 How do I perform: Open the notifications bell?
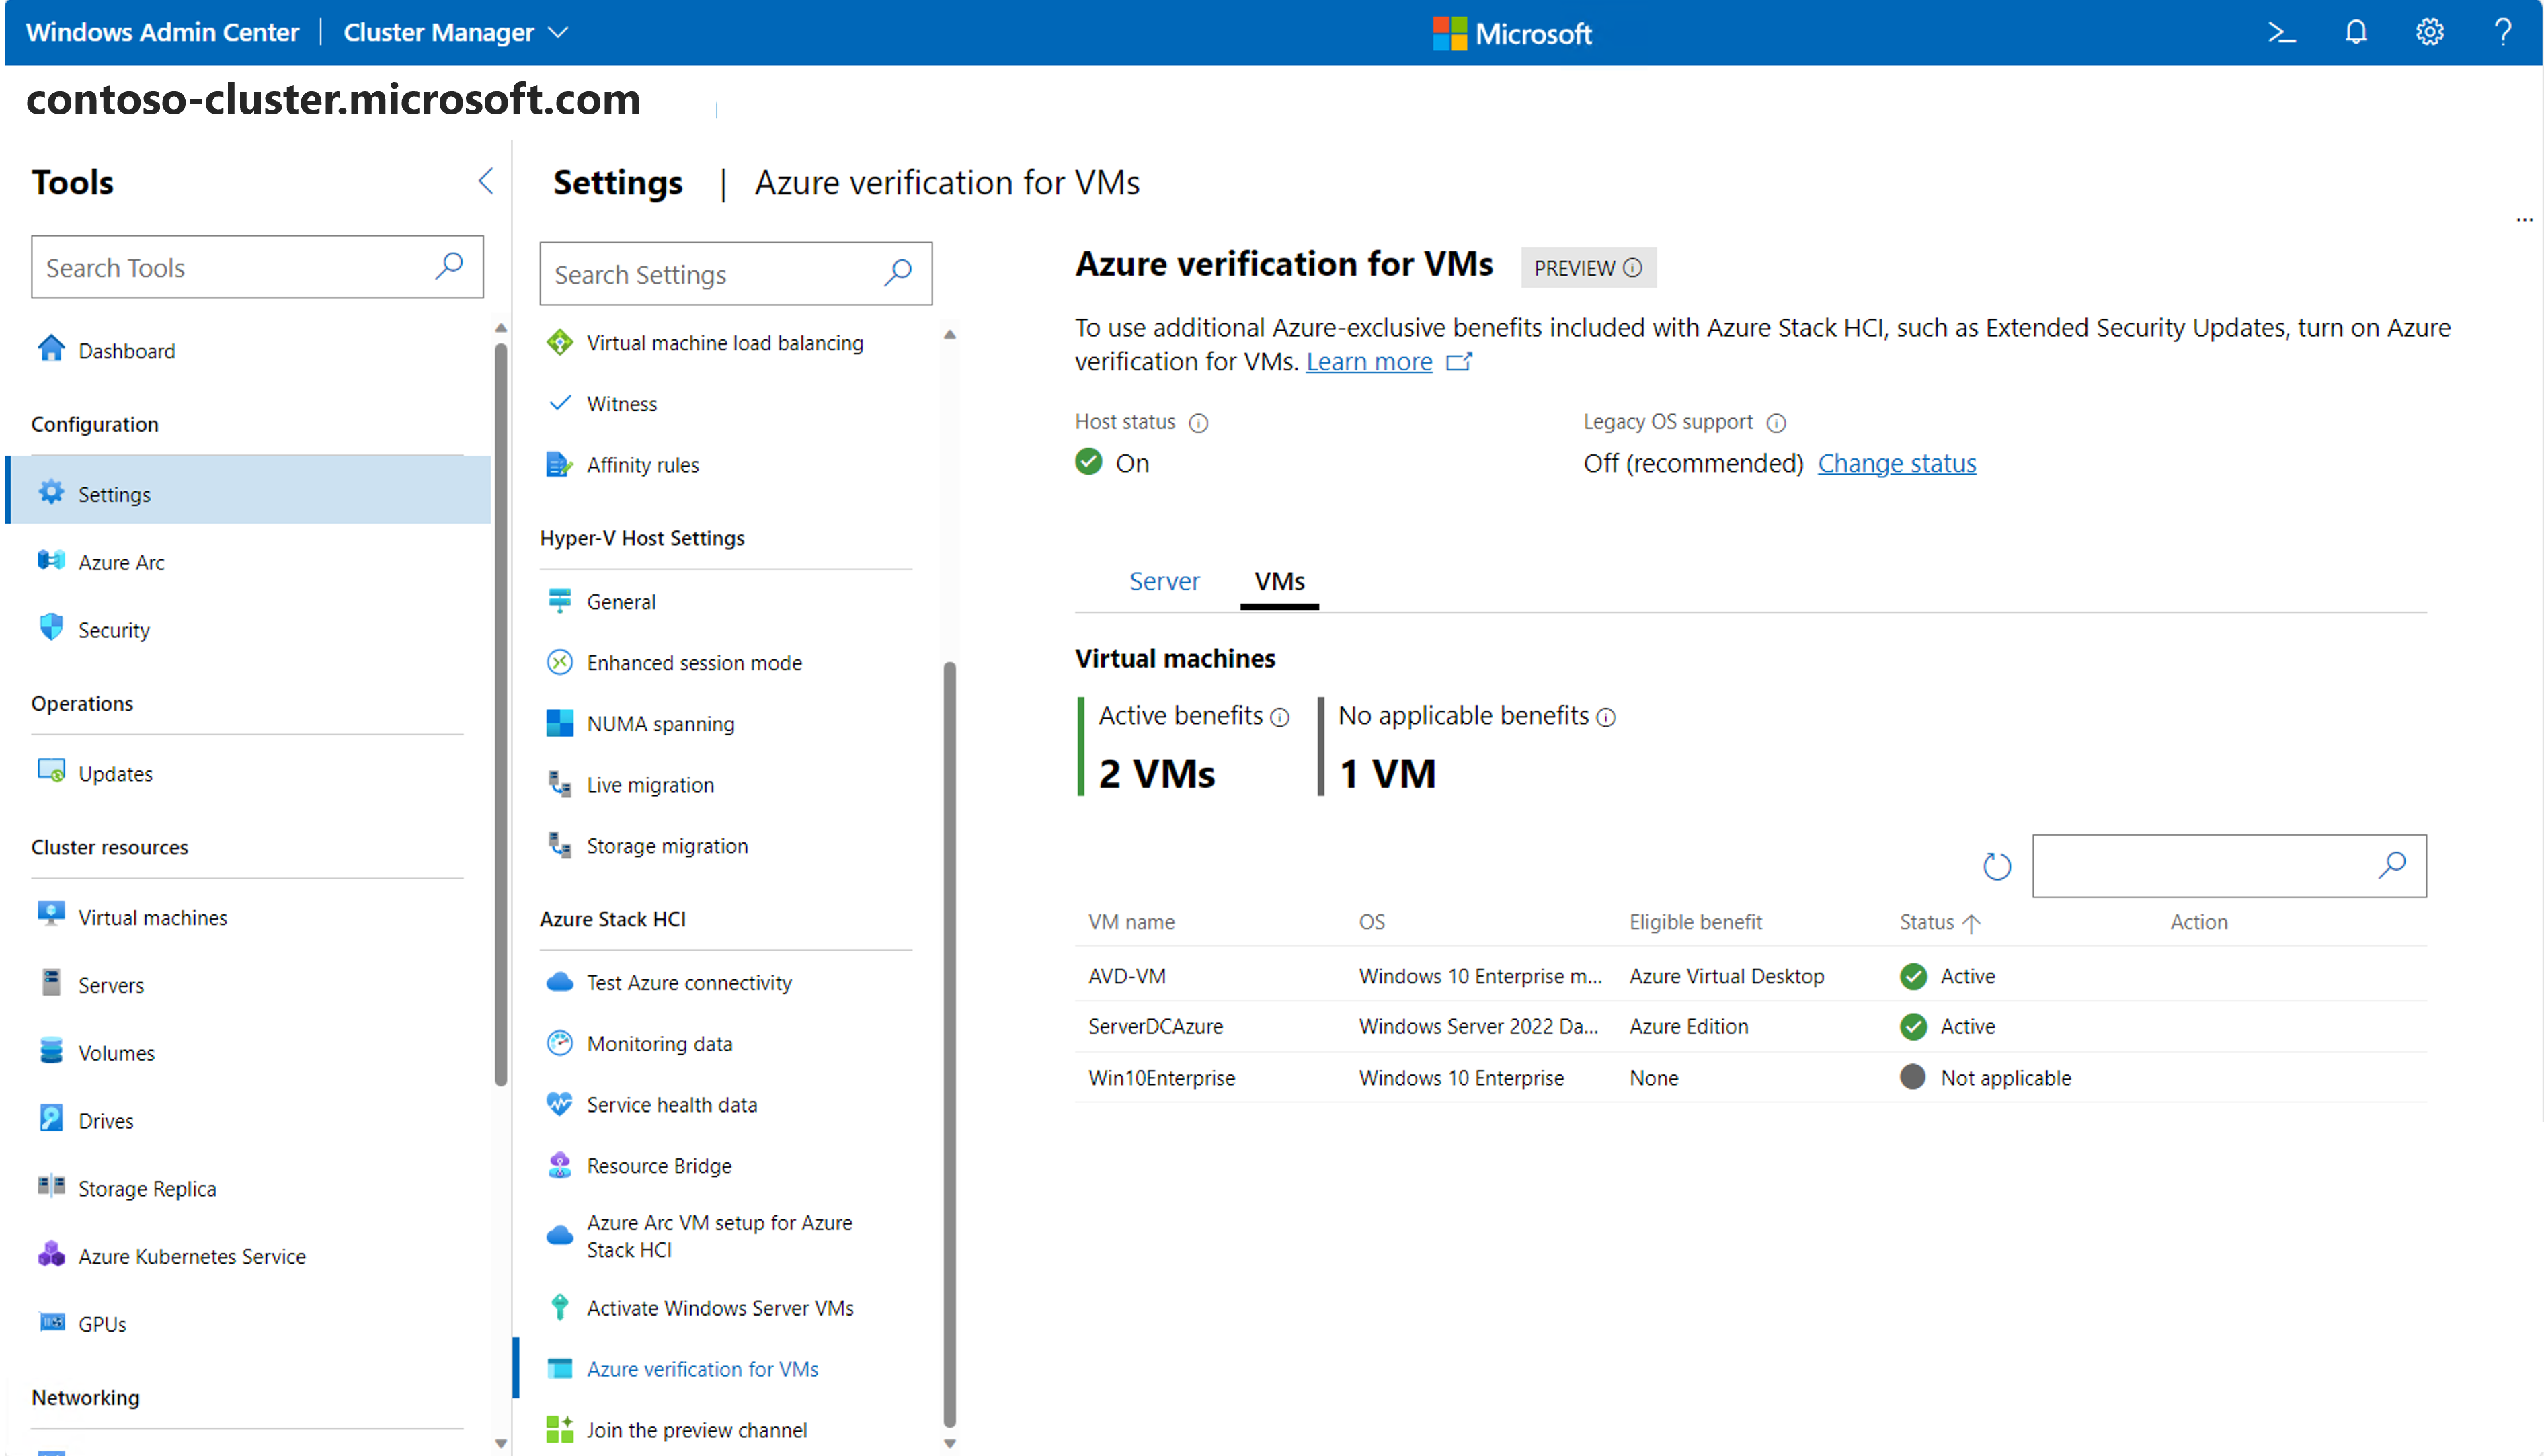pyautogui.click(x=2355, y=32)
